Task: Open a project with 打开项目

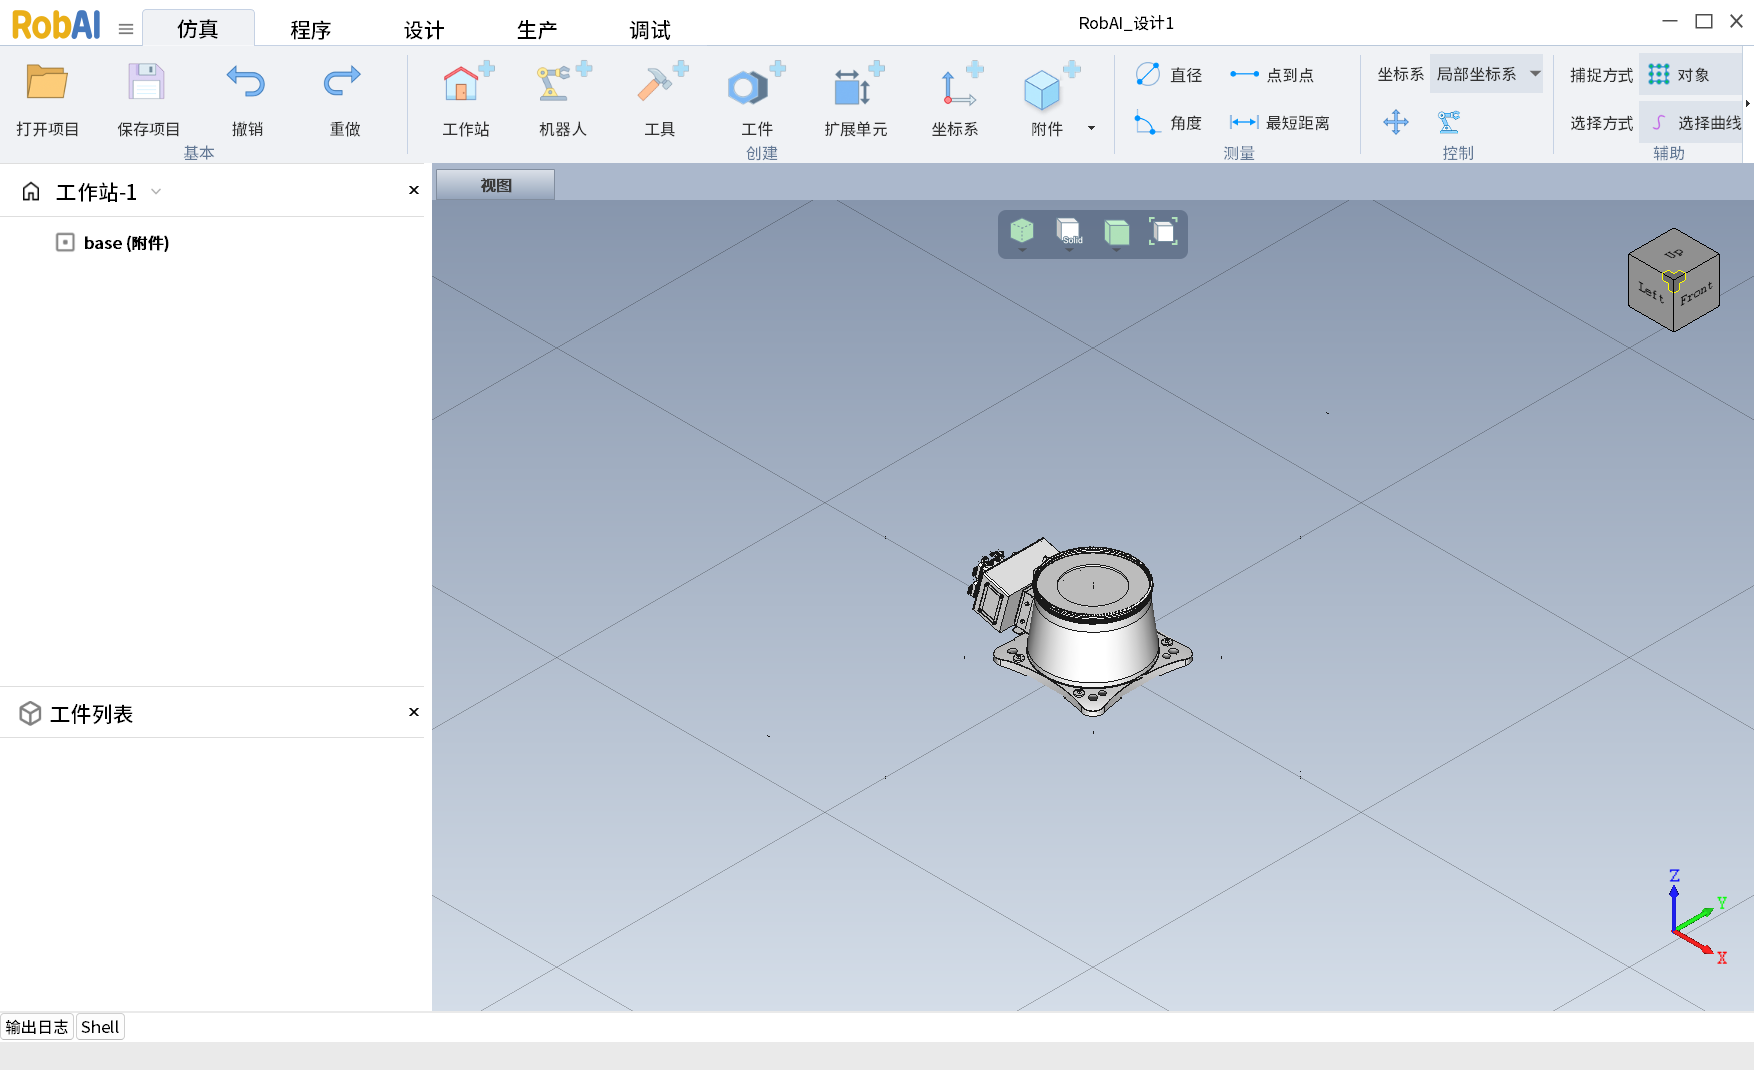Action: point(47,99)
